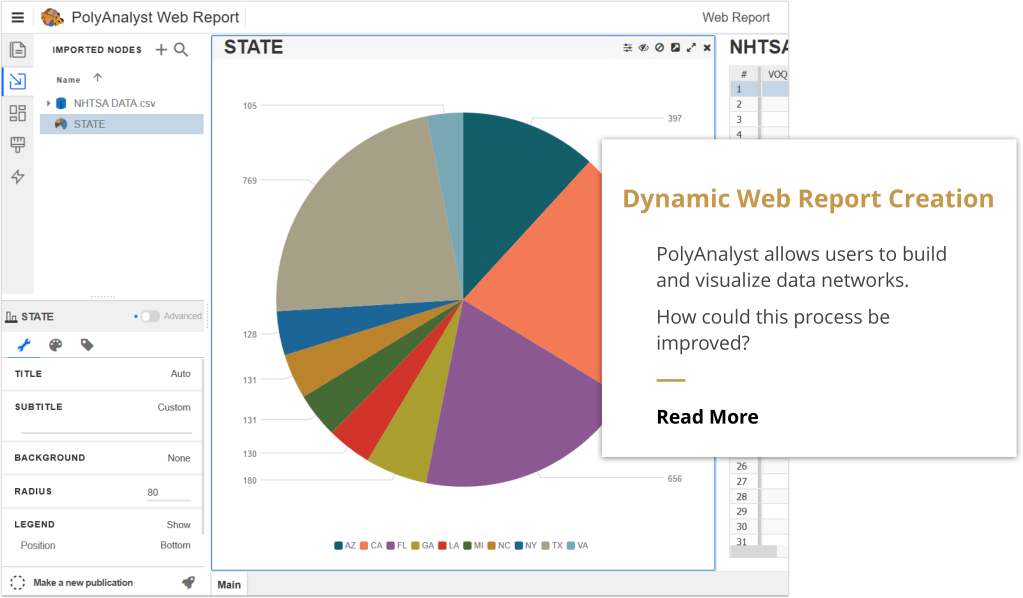Screen dimensions: 1023x598
Task: Click the add imported node plus icon
Action: pyautogui.click(x=161, y=50)
